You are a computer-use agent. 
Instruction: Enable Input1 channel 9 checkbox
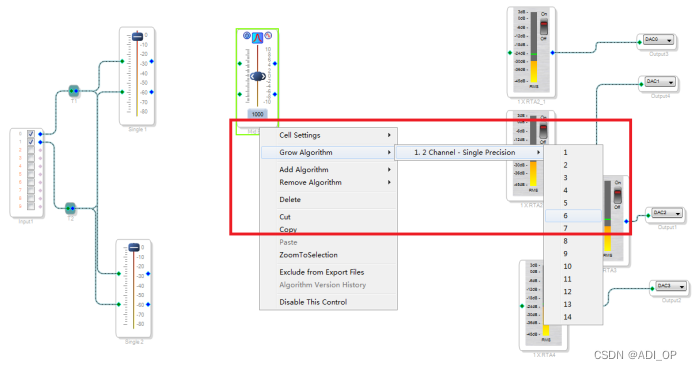click(31, 206)
